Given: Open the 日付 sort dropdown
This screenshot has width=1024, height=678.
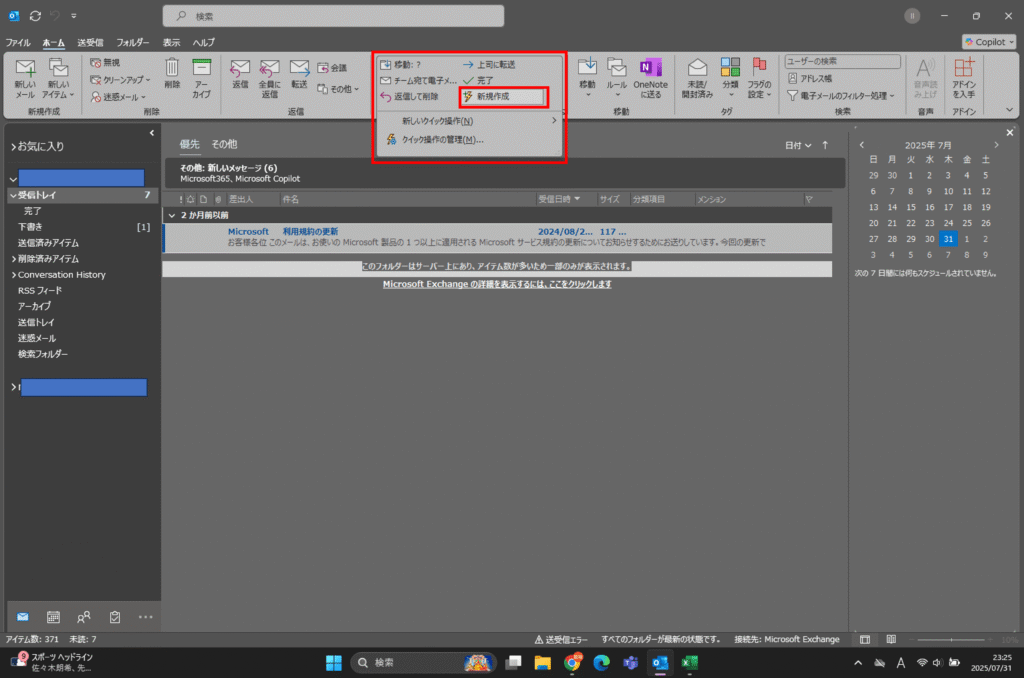Looking at the screenshot, I should pos(798,145).
